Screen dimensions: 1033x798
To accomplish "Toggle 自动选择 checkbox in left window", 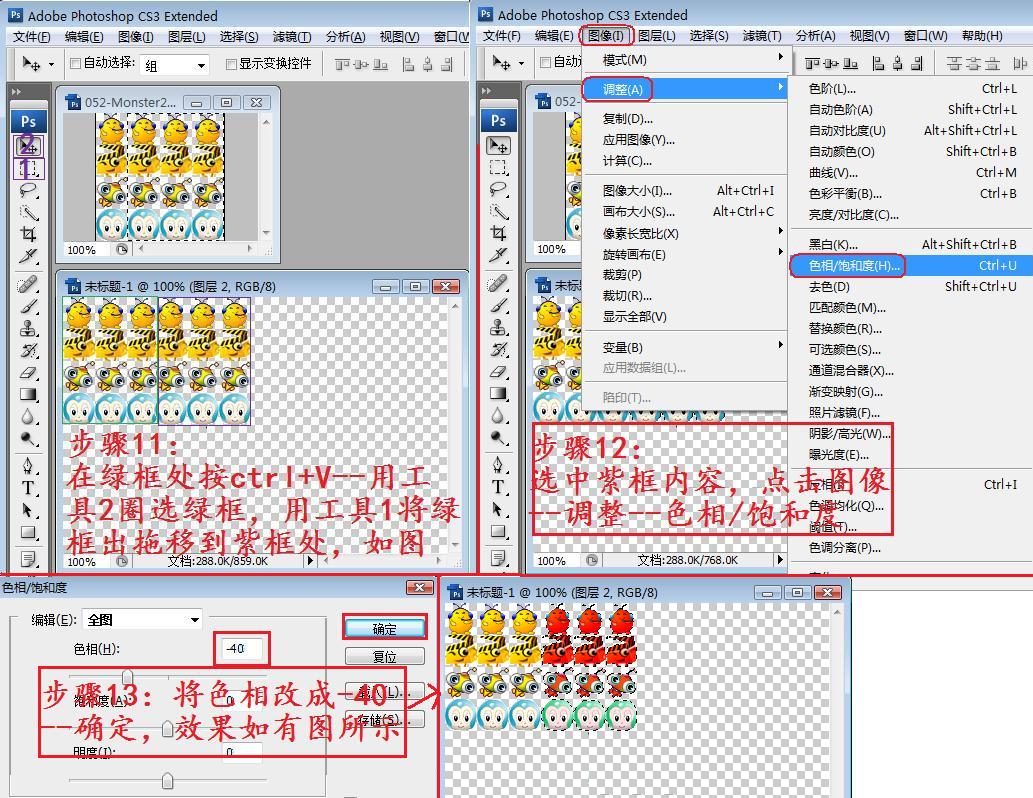I will [75, 63].
